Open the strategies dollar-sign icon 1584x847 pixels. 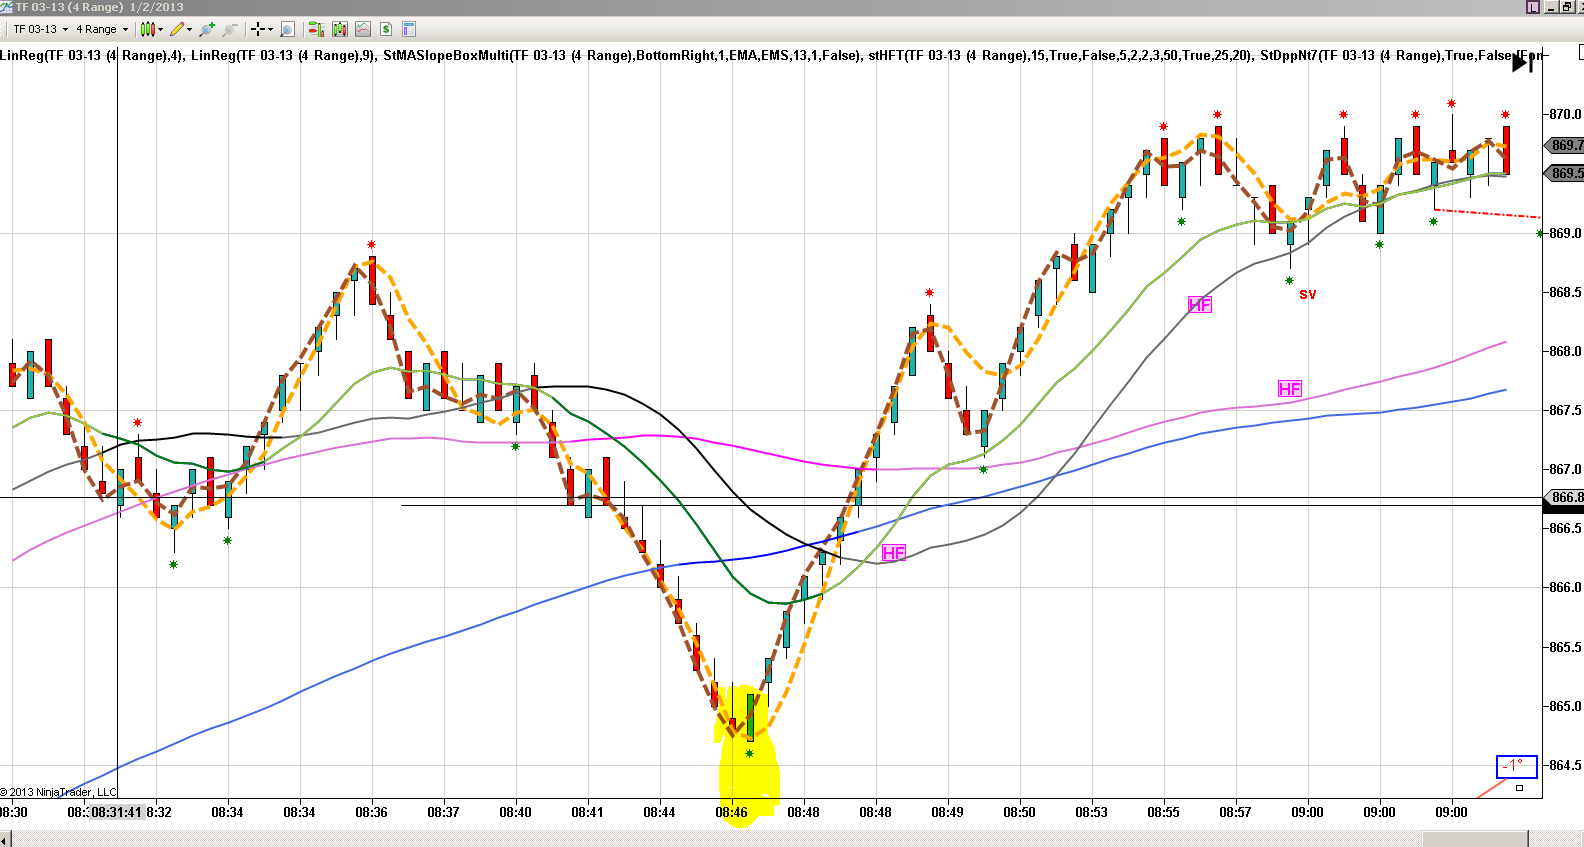[x=385, y=29]
